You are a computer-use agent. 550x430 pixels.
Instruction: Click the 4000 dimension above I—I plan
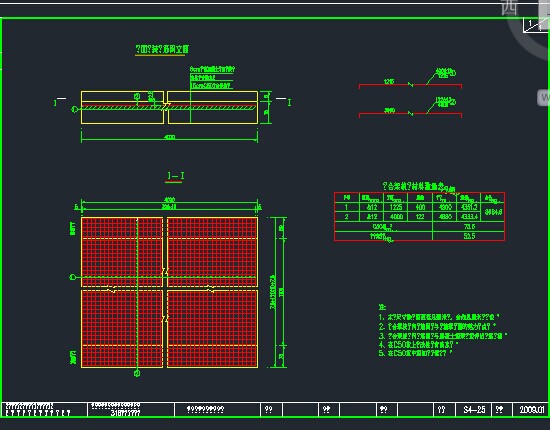click(x=169, y=200)
